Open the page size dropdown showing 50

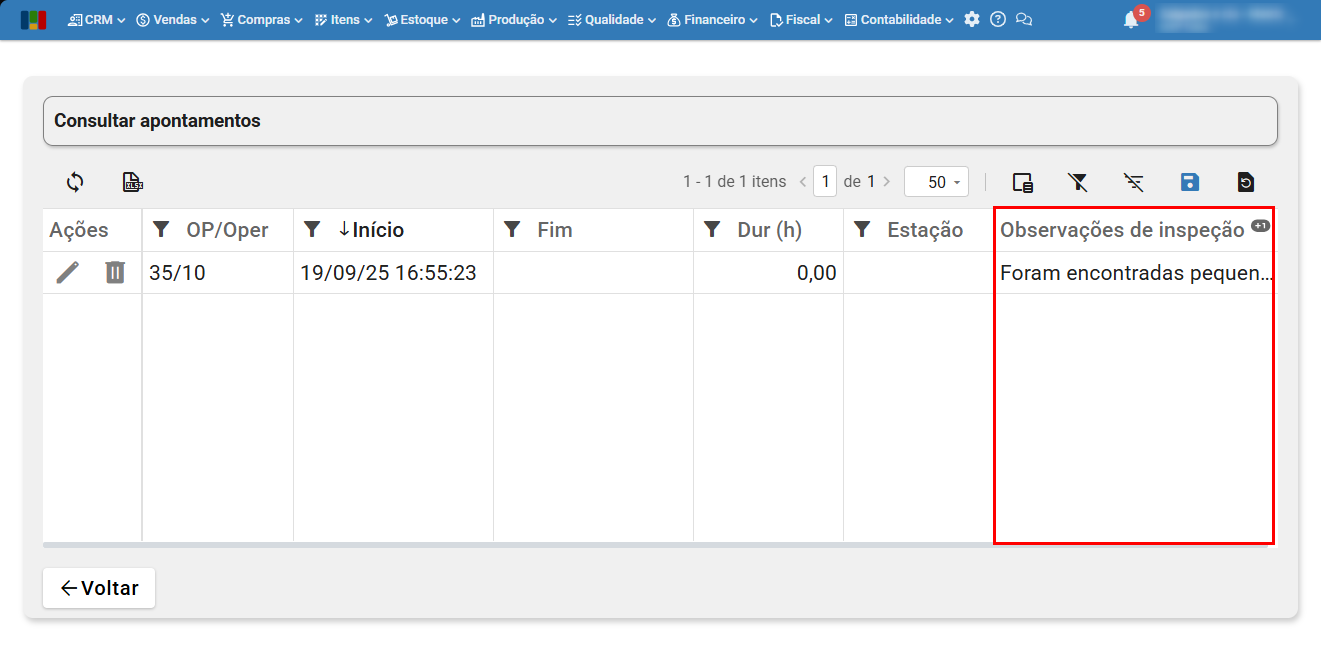point(936,182)
